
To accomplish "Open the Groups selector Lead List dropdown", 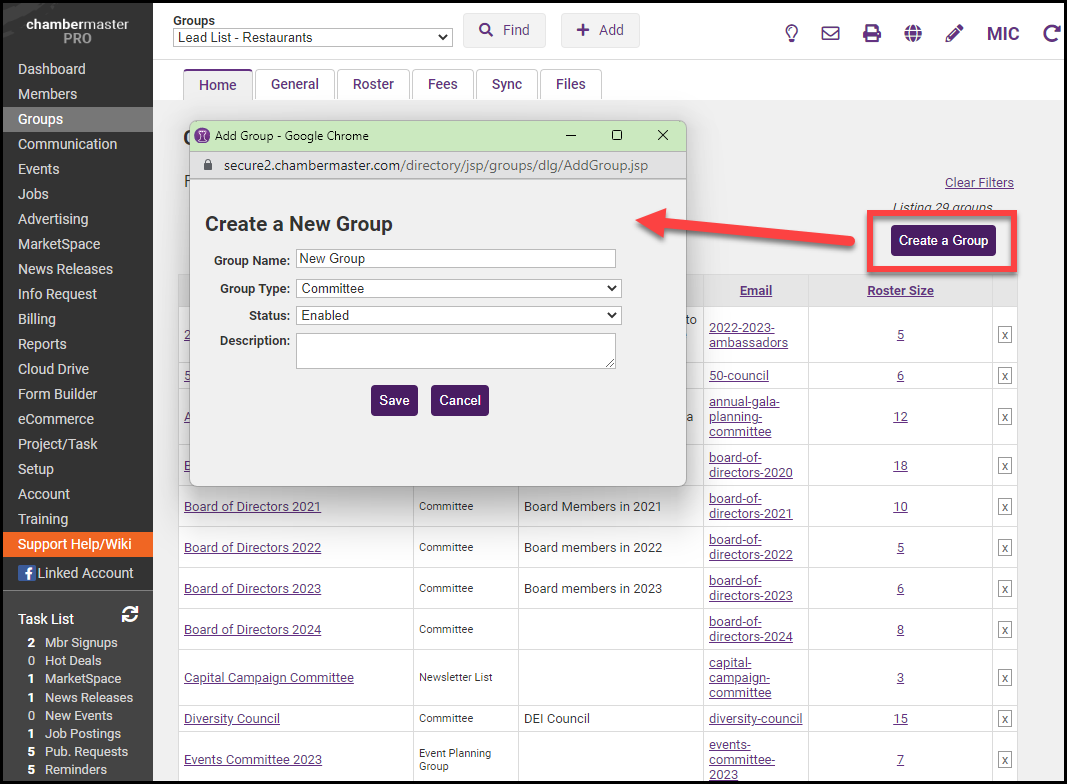I will pyautogui.click(x=313, y=37).
